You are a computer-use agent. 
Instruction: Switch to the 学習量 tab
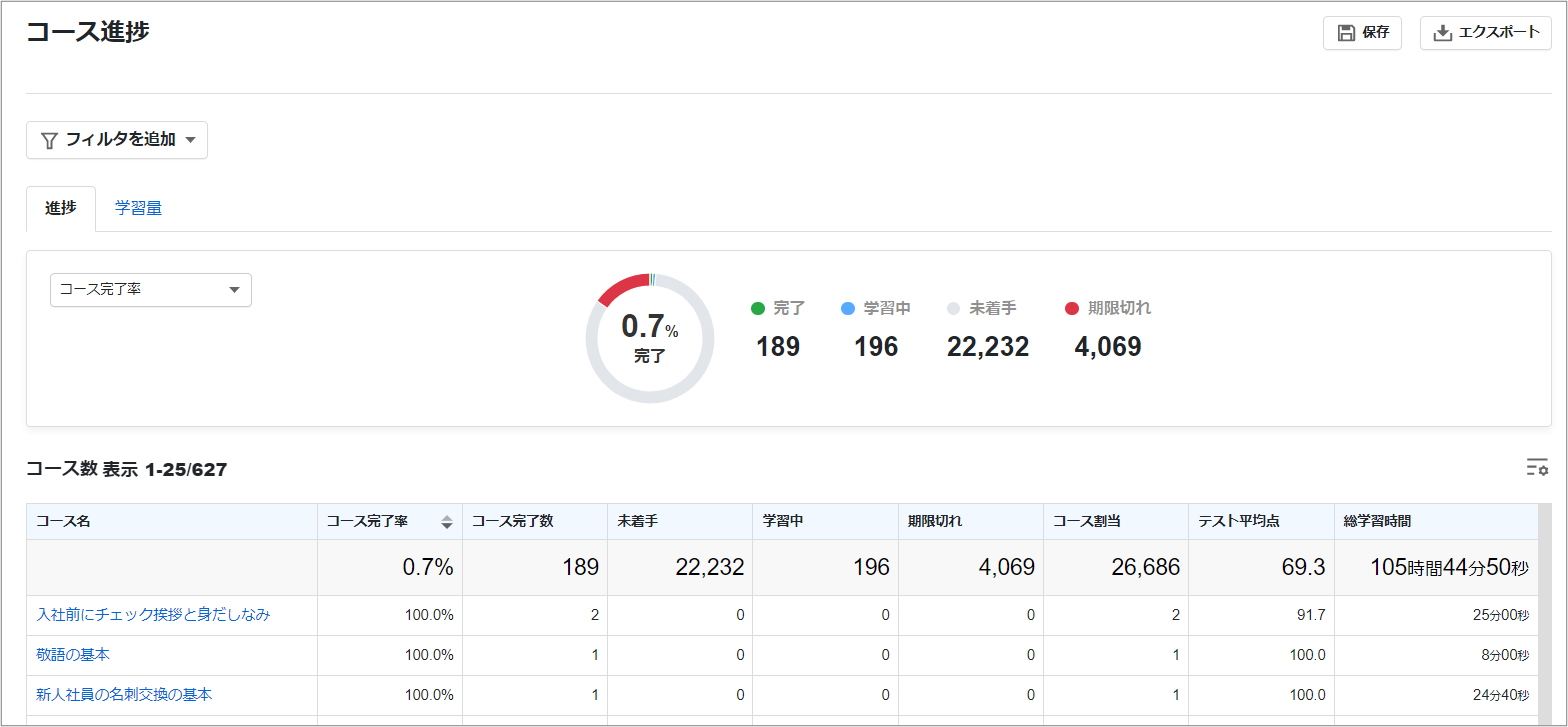(138, 208)
